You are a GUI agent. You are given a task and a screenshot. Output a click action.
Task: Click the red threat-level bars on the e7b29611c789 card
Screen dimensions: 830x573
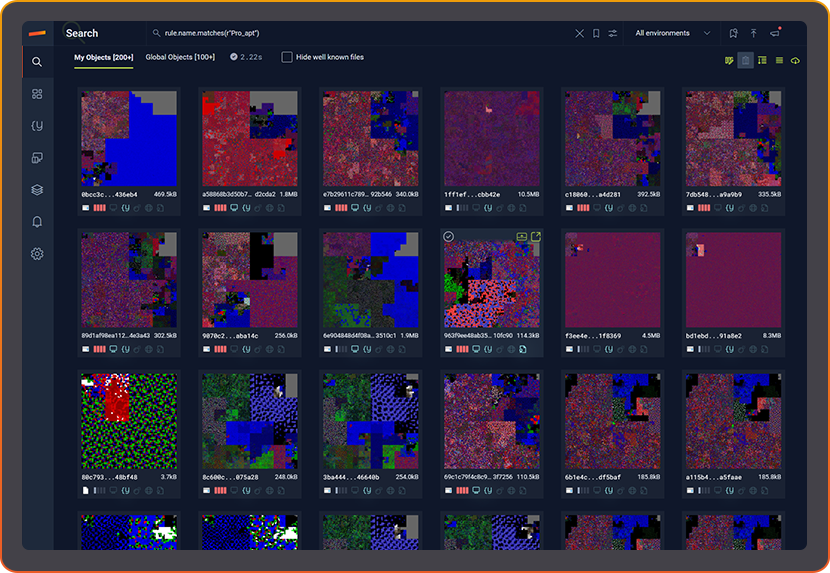341,208
